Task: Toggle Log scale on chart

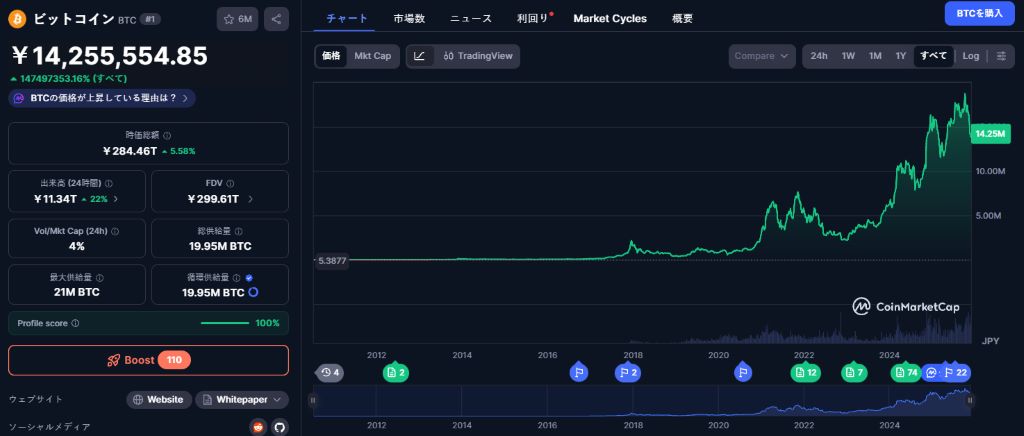Action: 970,56
